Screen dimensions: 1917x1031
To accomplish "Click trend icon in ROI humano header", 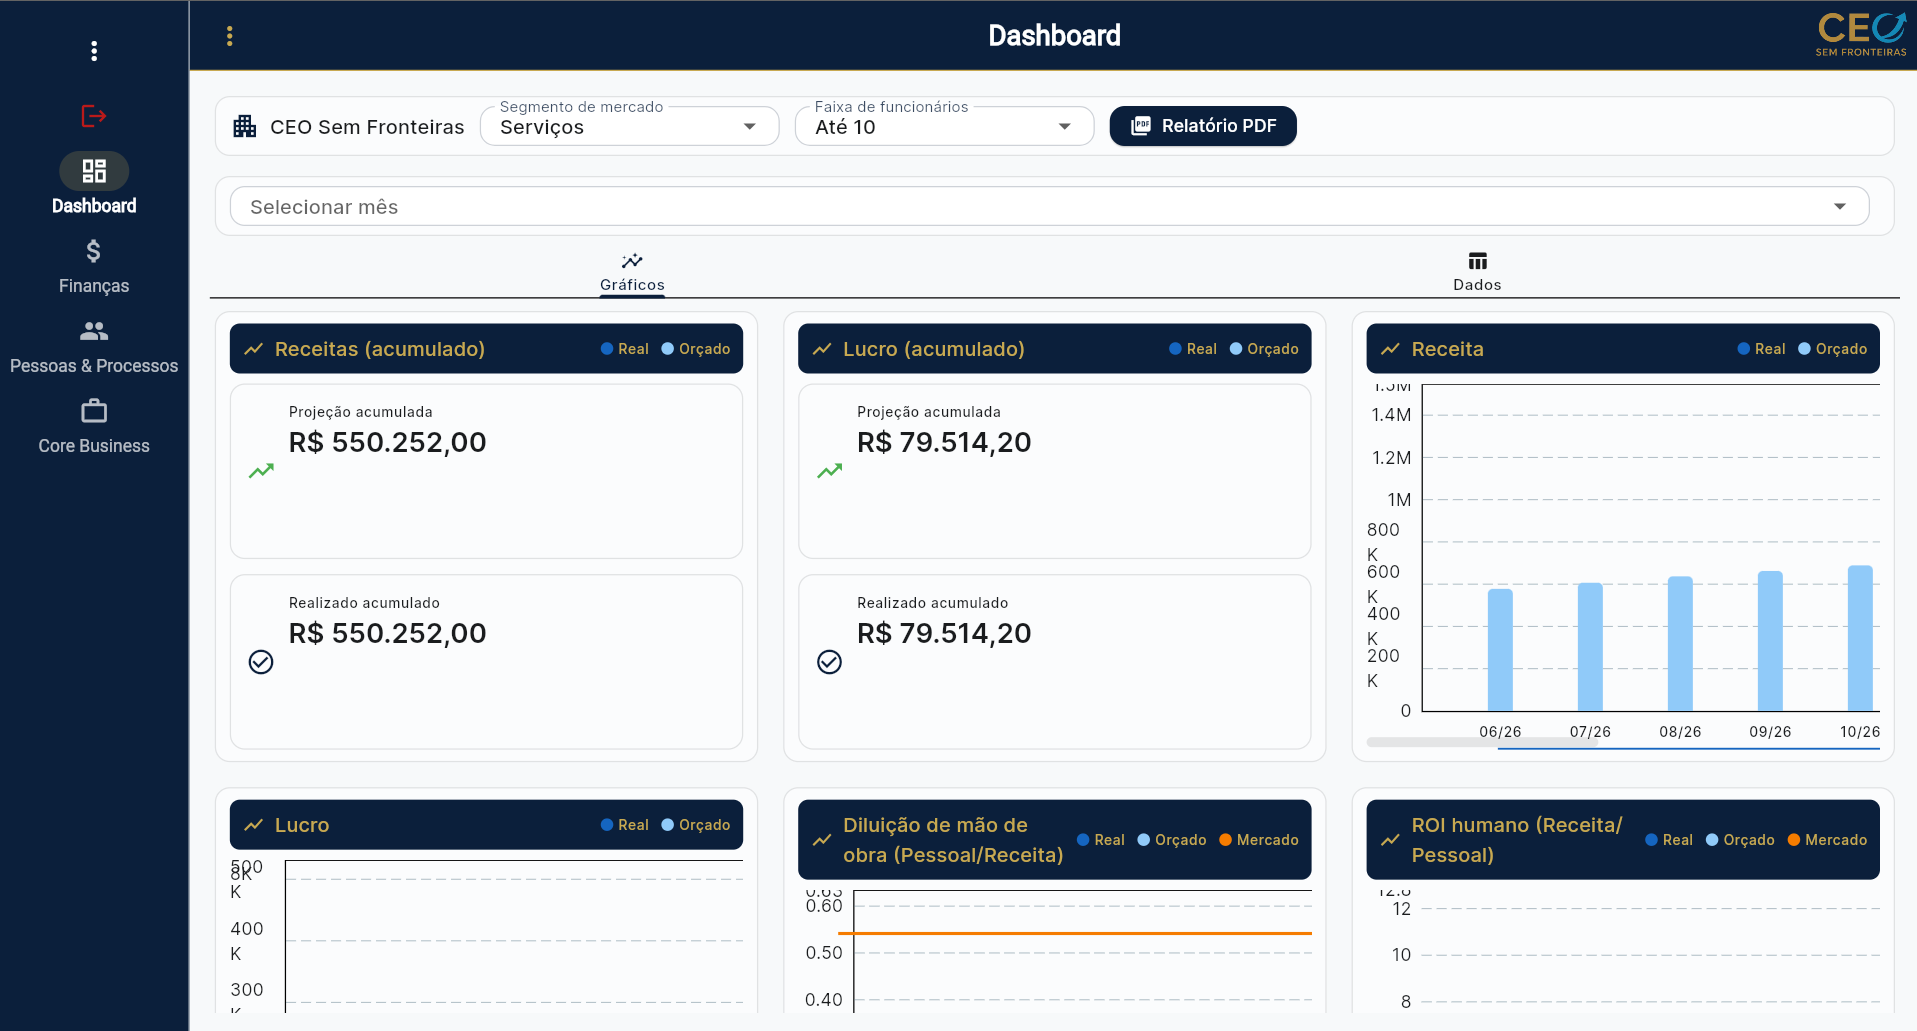I will [1390, 840].
